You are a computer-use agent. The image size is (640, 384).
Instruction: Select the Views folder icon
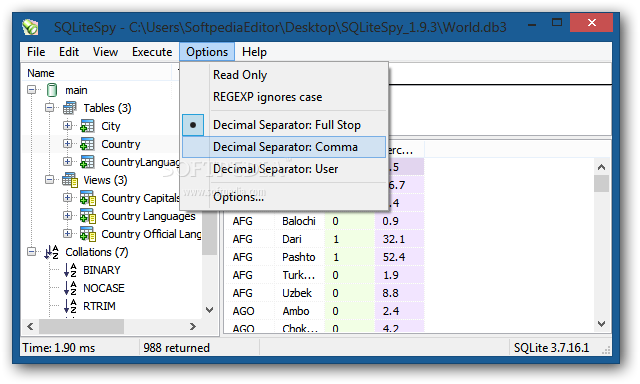(70, 180)
